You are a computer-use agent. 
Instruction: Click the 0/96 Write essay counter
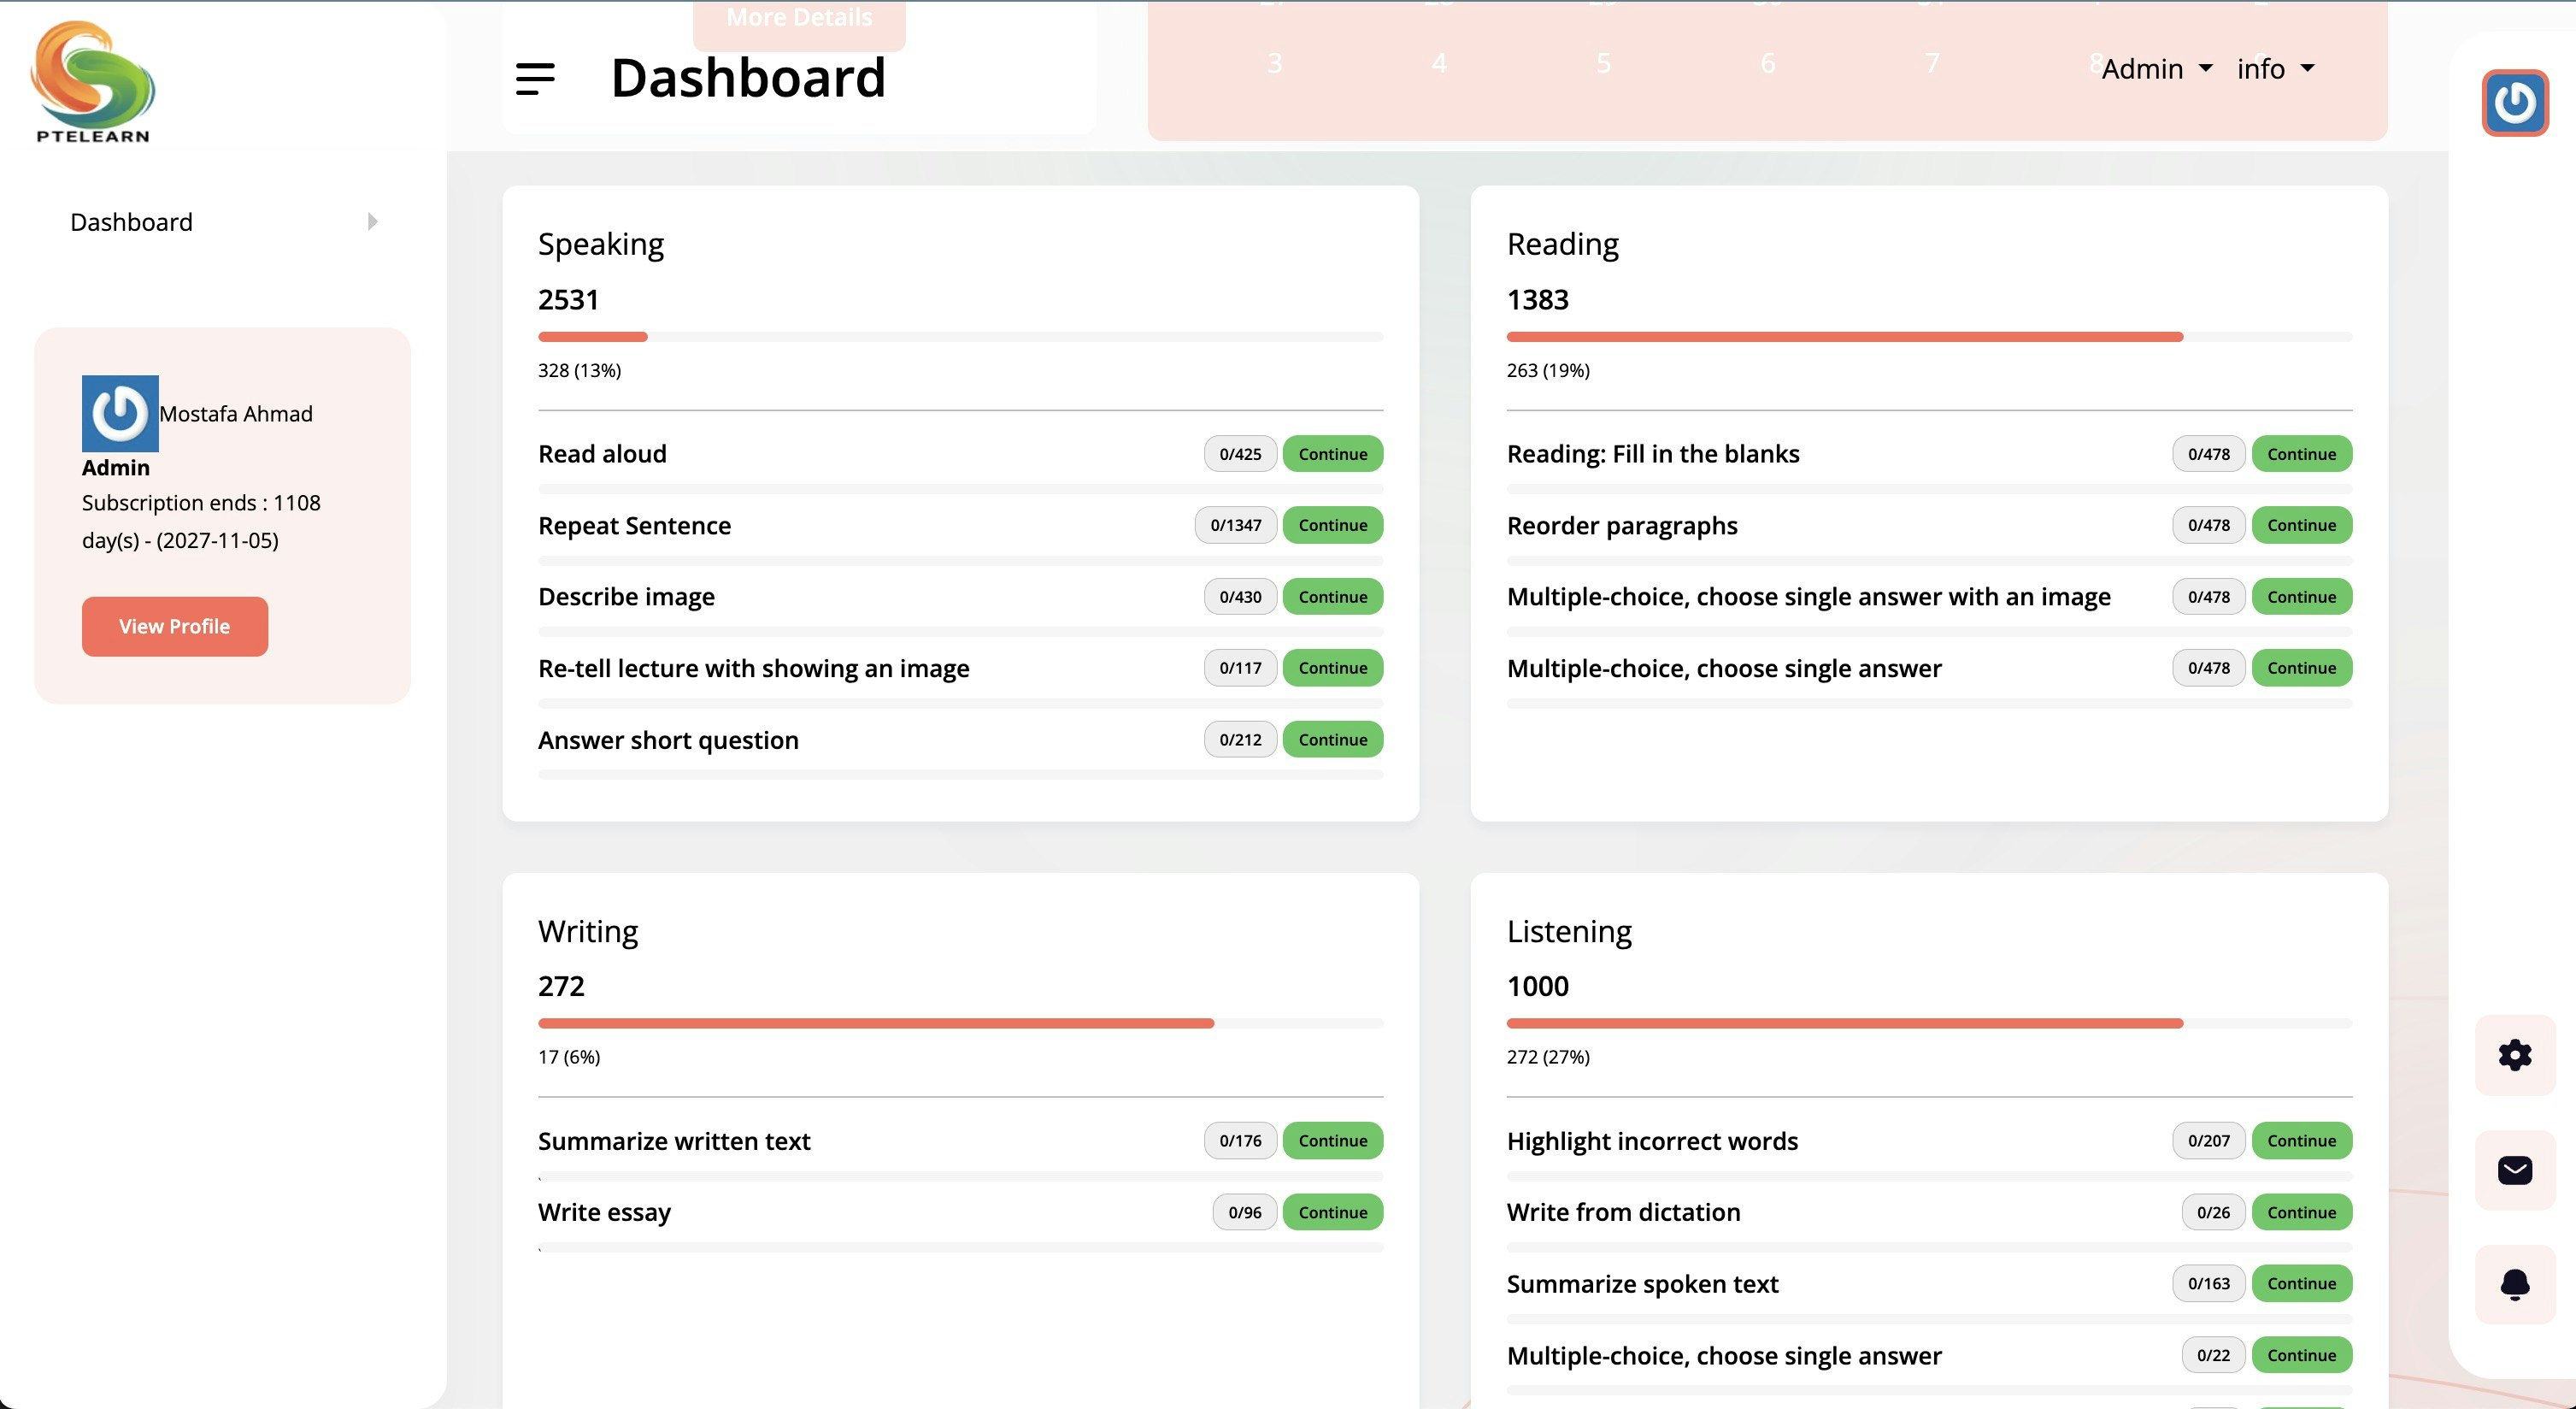1244,1212
